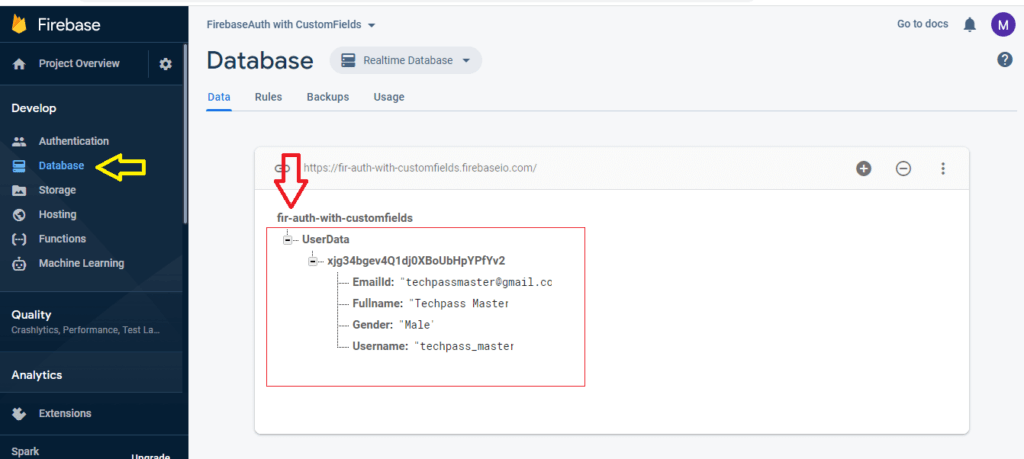Click the Spark plan label
The width and height of the screenshot is (1024, 459).
(x=25, y=452)
